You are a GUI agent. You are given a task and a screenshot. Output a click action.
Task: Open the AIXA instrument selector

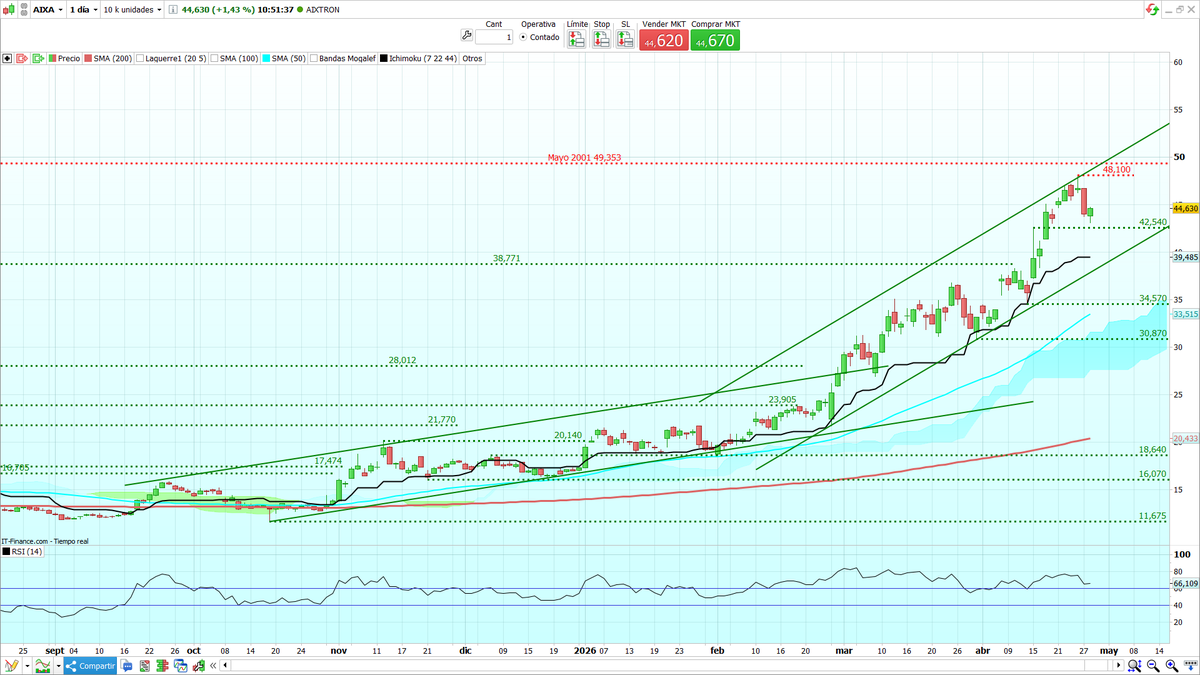tap(49, 9)
